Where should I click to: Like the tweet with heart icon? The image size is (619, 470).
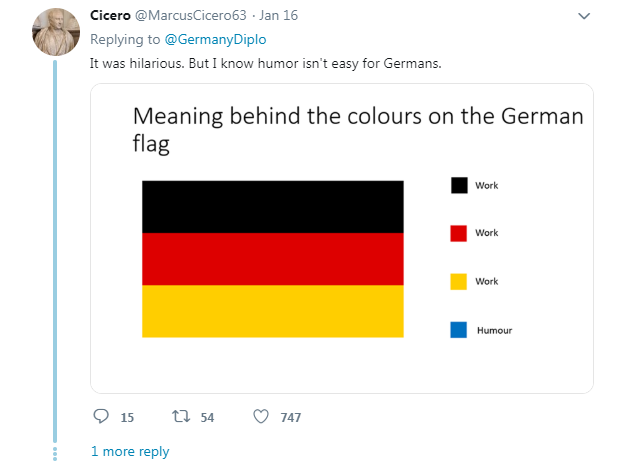[261, 417]
